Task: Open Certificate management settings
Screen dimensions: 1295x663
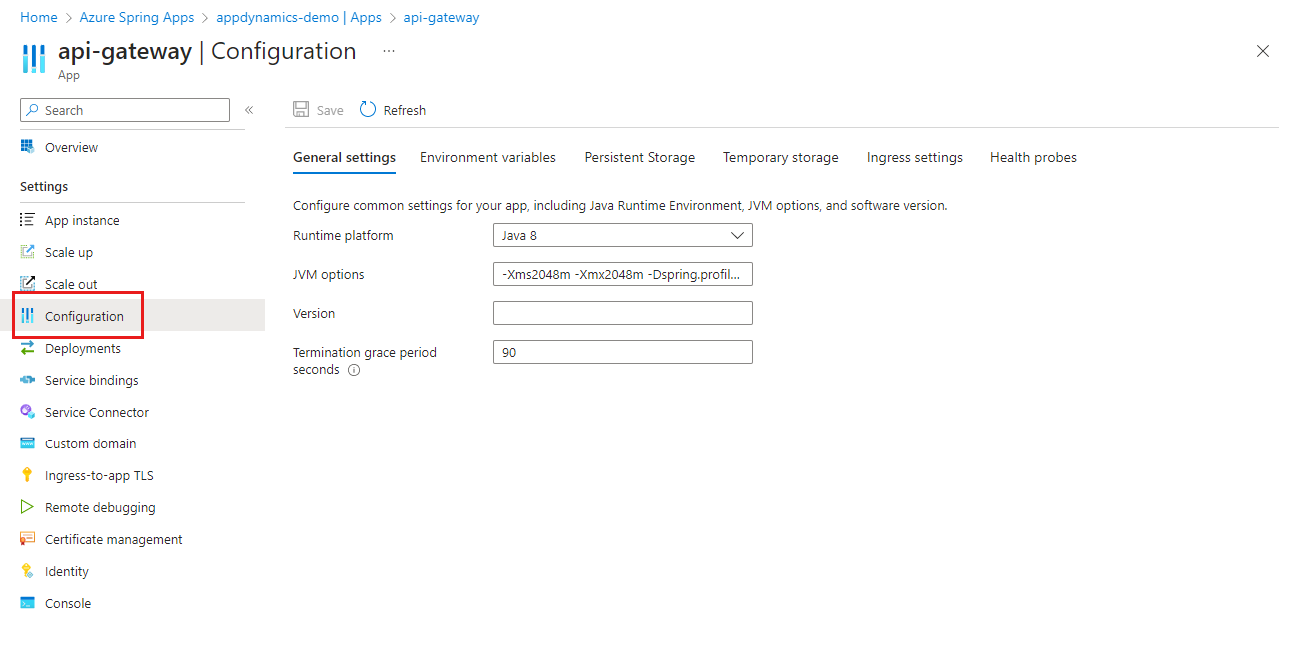Action: [x=113, y=539]
